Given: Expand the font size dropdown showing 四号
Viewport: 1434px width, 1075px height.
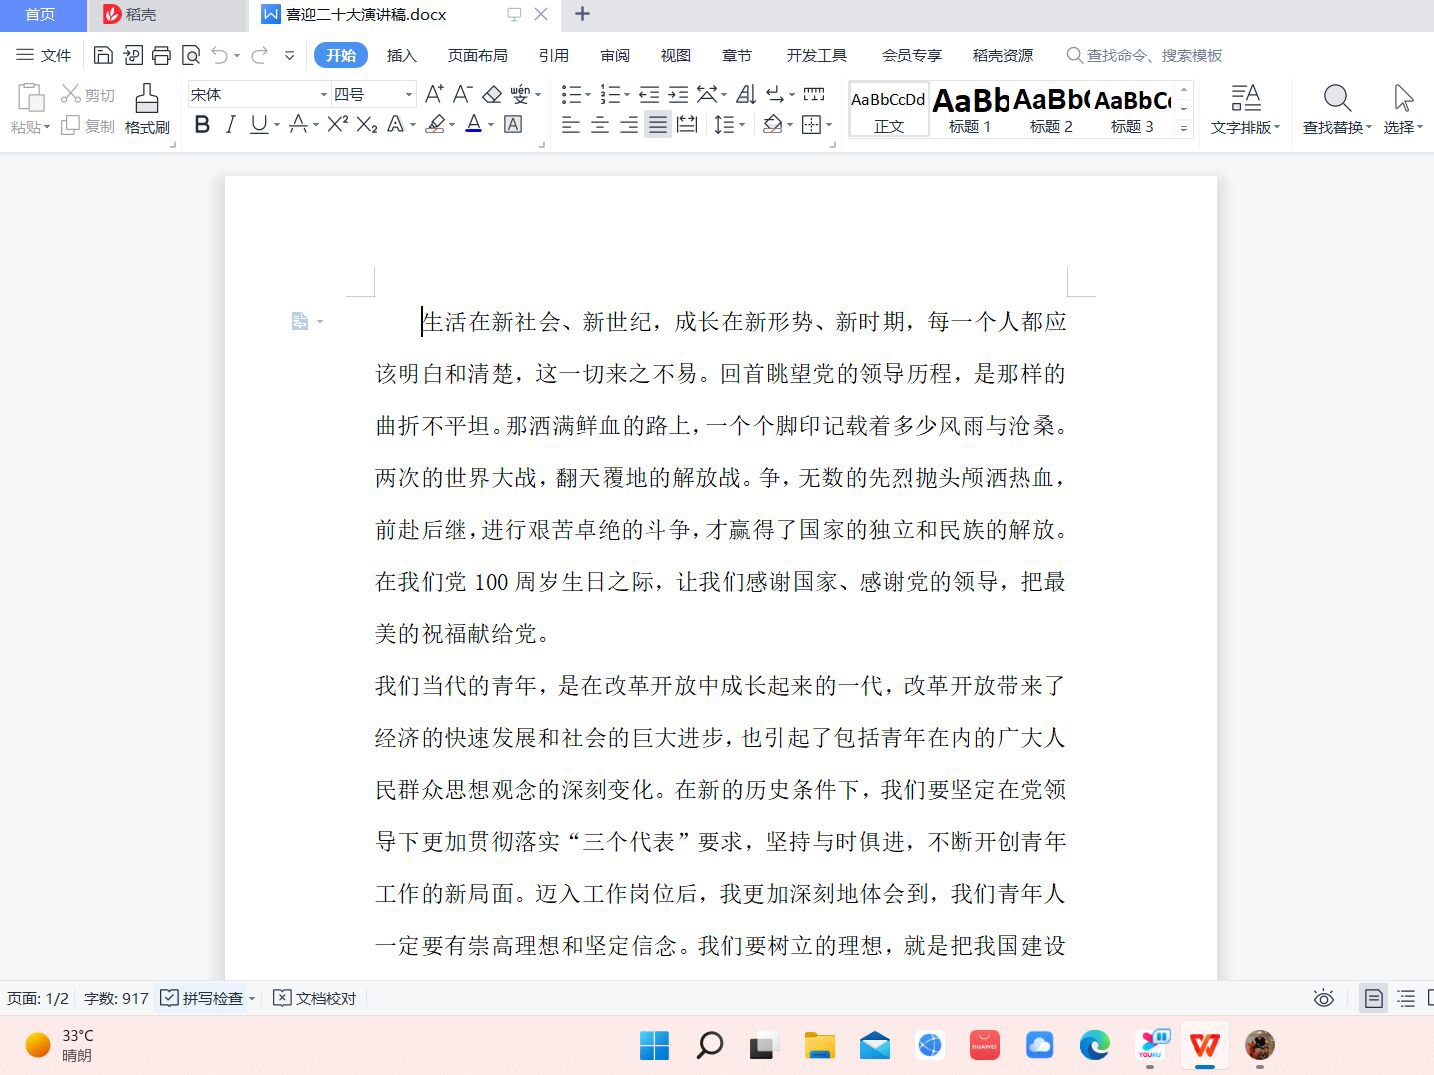Looking at the screenshot, I should (x=408, y=94).
